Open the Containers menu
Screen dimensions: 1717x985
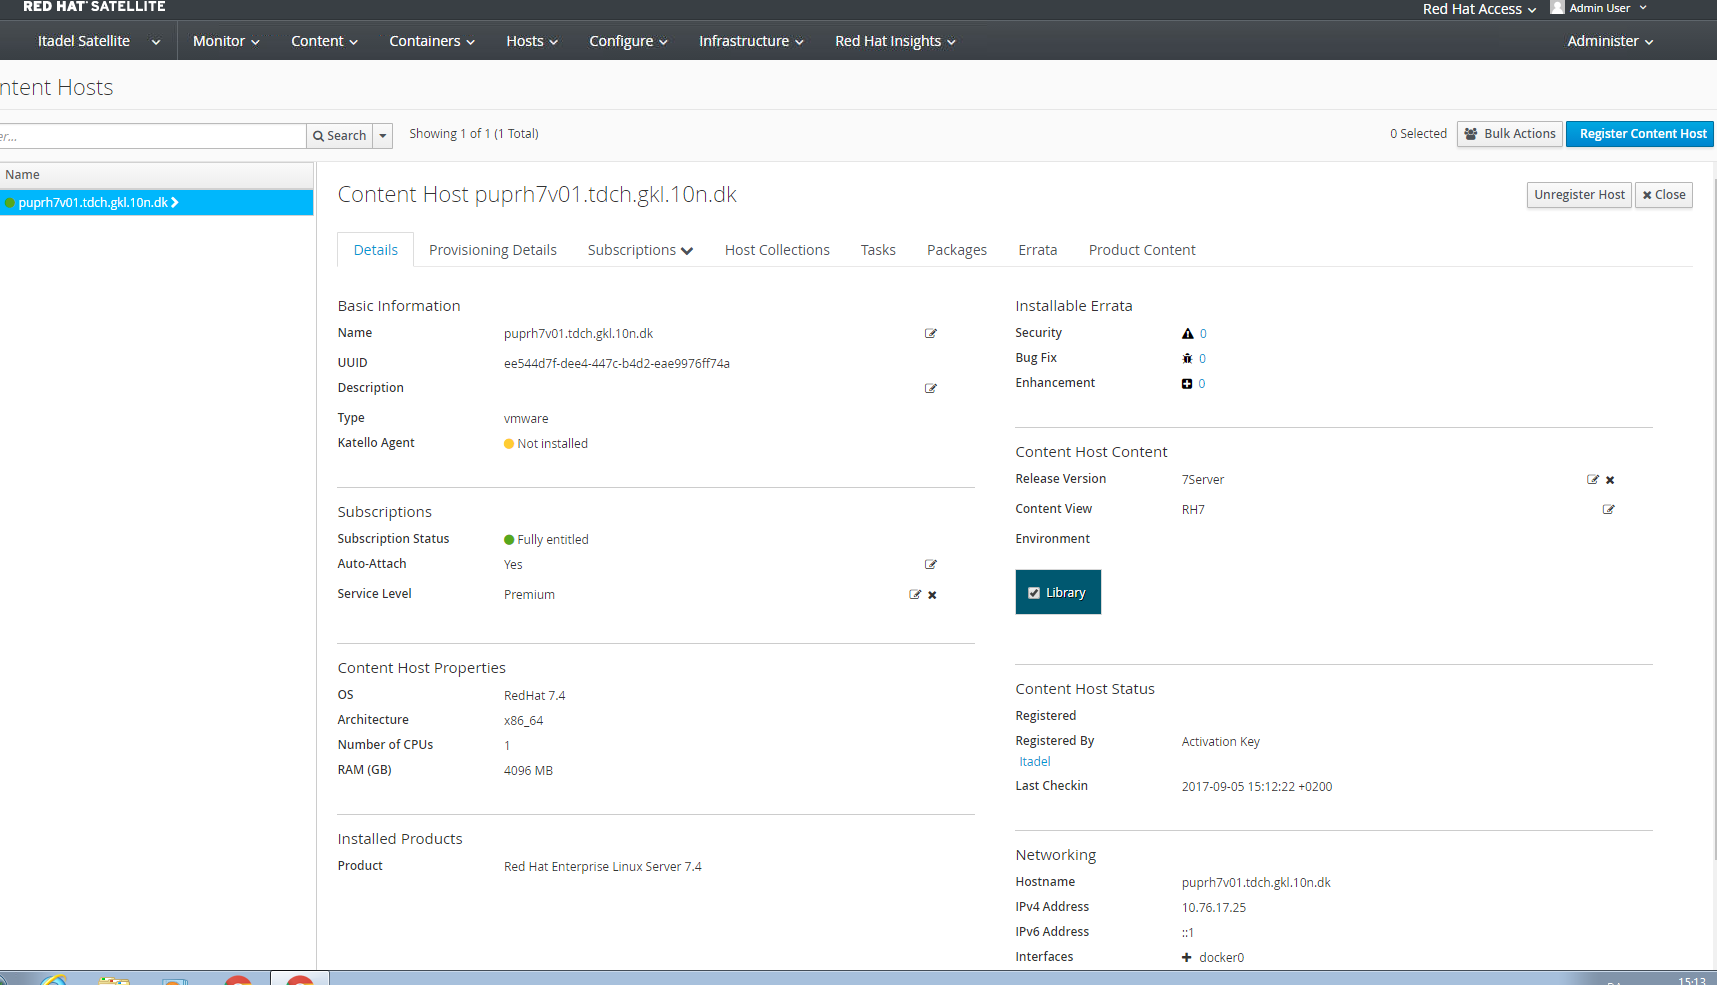pyautogui.click(x=432, y=41)
